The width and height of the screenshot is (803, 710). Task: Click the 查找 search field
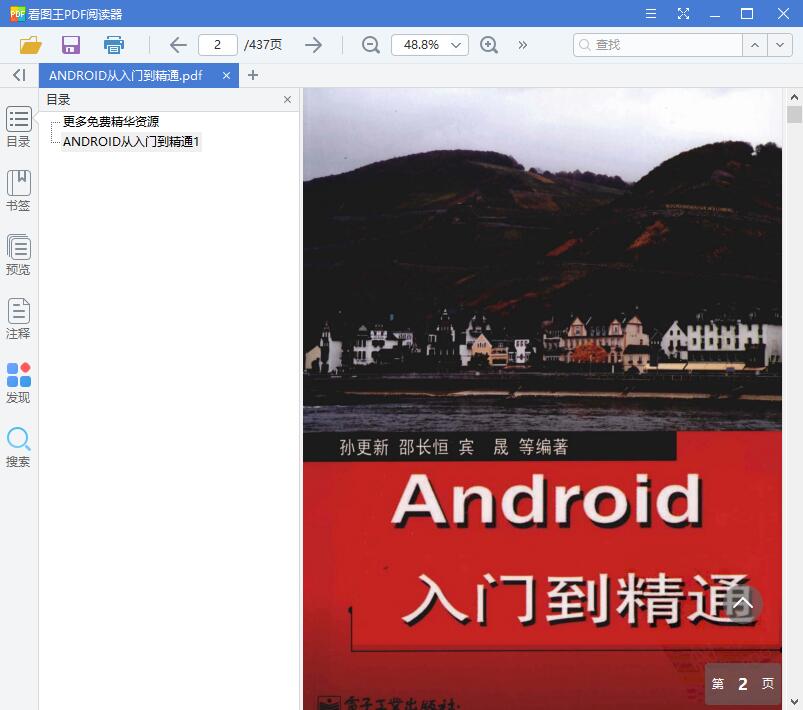click(x=658, y=45)
